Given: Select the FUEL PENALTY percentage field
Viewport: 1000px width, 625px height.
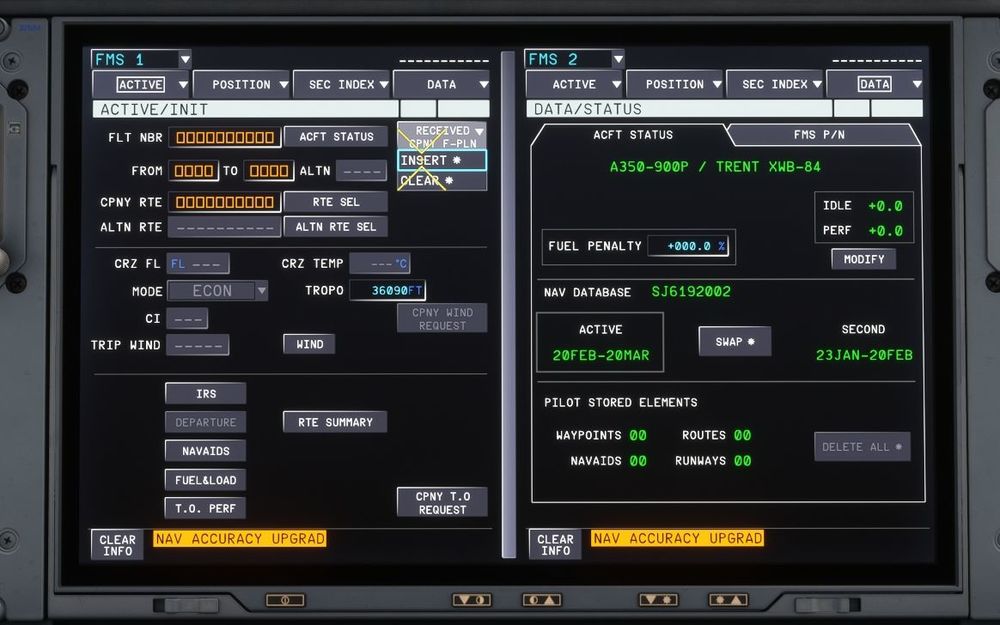Looking at the screenshot, I should coord(690,246).
